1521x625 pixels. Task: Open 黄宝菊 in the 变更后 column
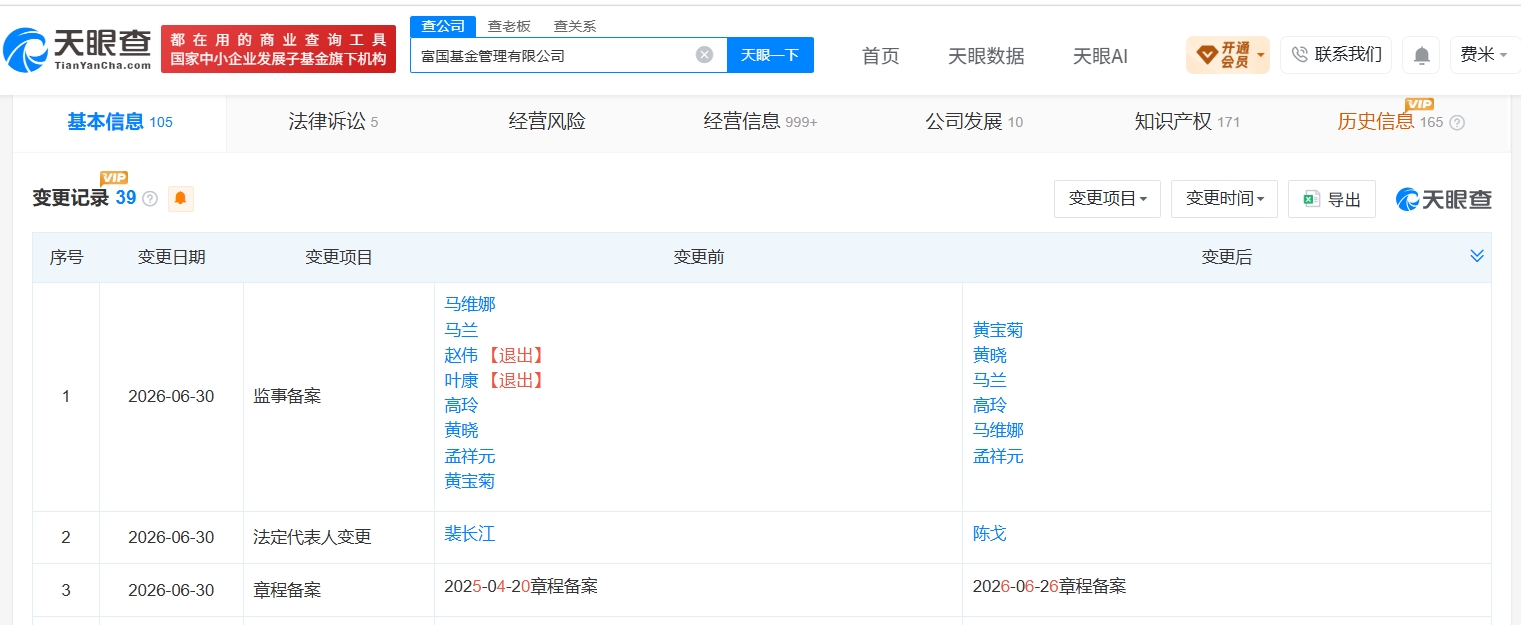click(998, 330)
